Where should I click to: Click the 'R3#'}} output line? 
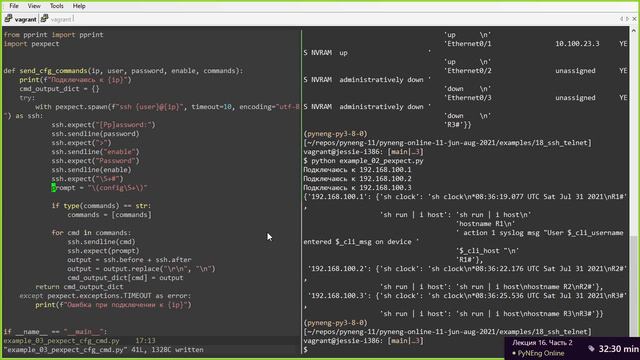click(458, 124)
